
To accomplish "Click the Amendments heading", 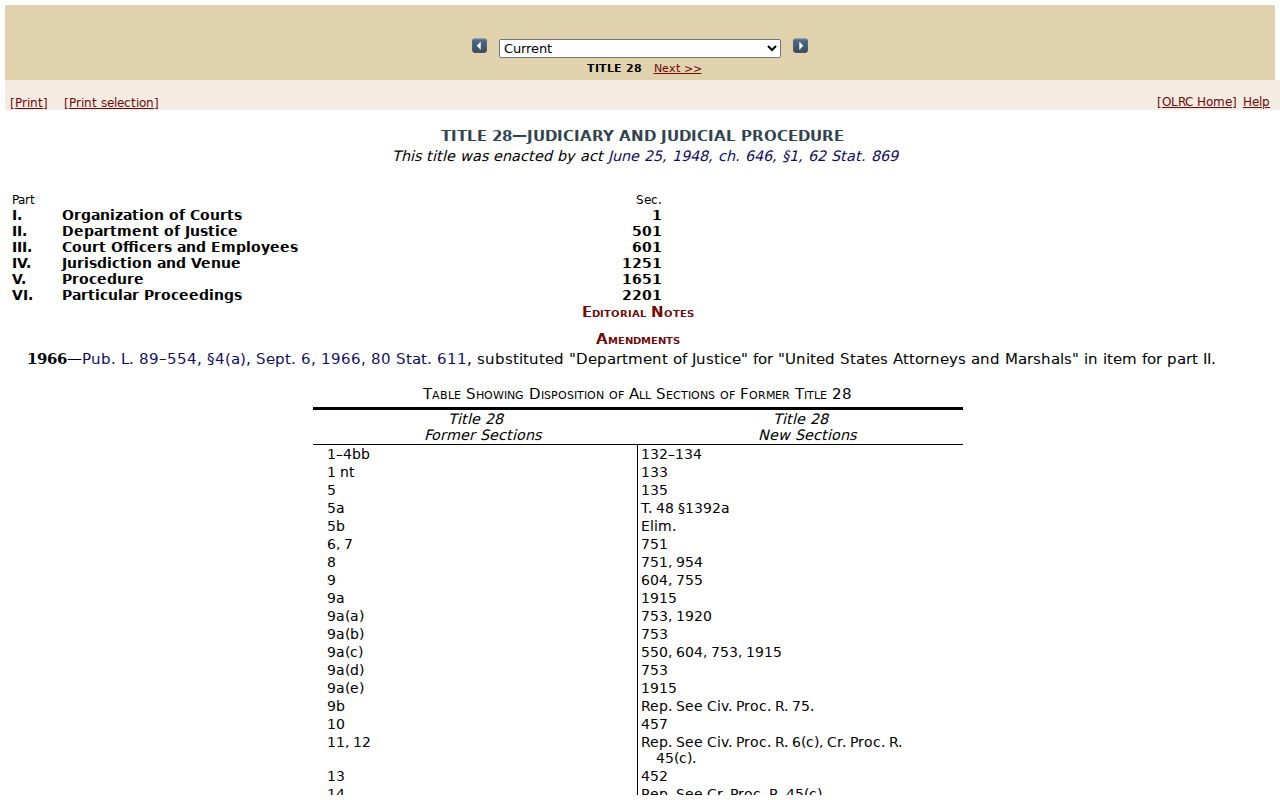I will pos(638,339).
